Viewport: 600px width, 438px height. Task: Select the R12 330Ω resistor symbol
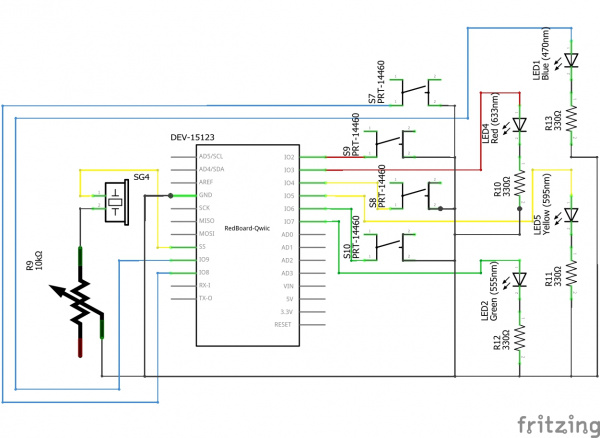click(519, 340)
